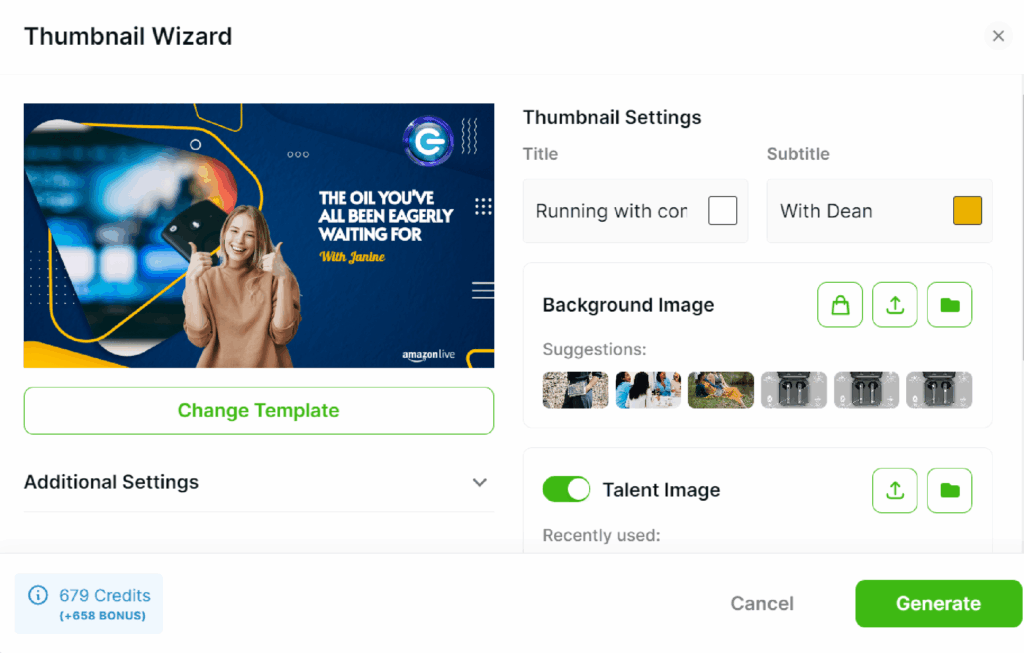Select the first background suggestion thumbnail
This screenshot has width=1024, height=653.
(575, 390)
